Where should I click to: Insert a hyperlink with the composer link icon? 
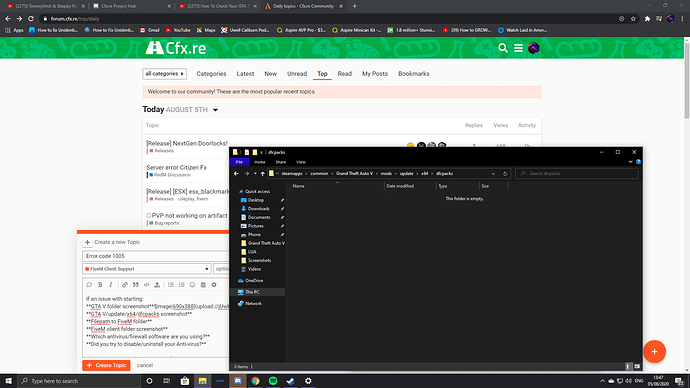coord(125,285)
